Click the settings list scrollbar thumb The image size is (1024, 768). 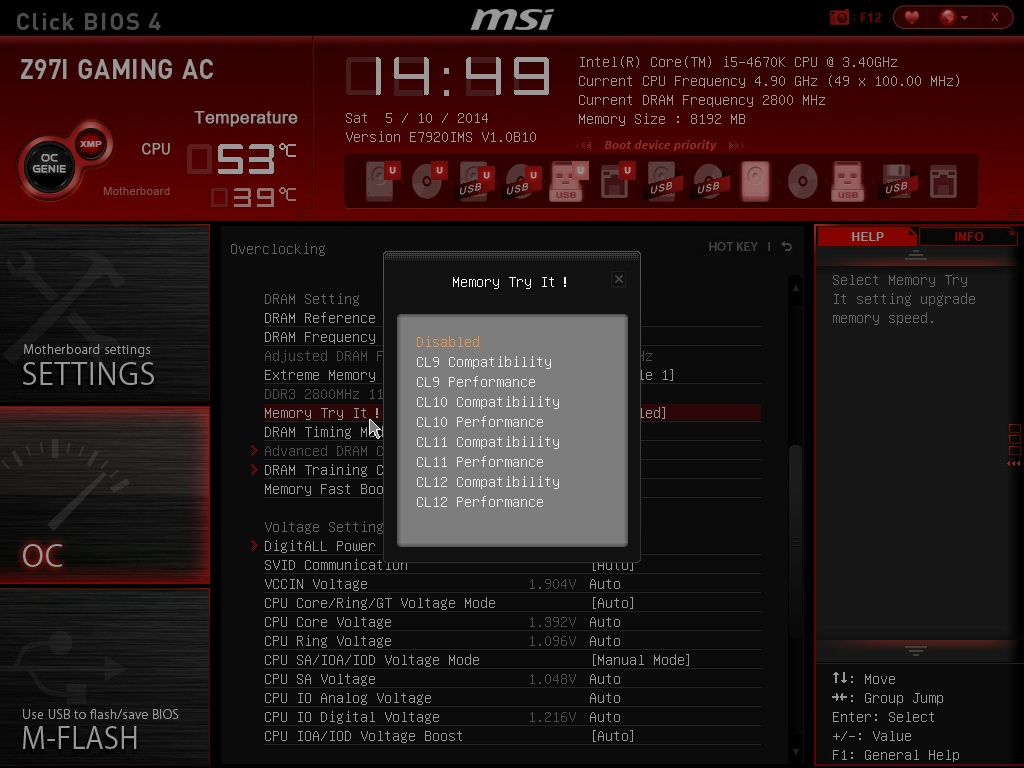coord(795,542)
